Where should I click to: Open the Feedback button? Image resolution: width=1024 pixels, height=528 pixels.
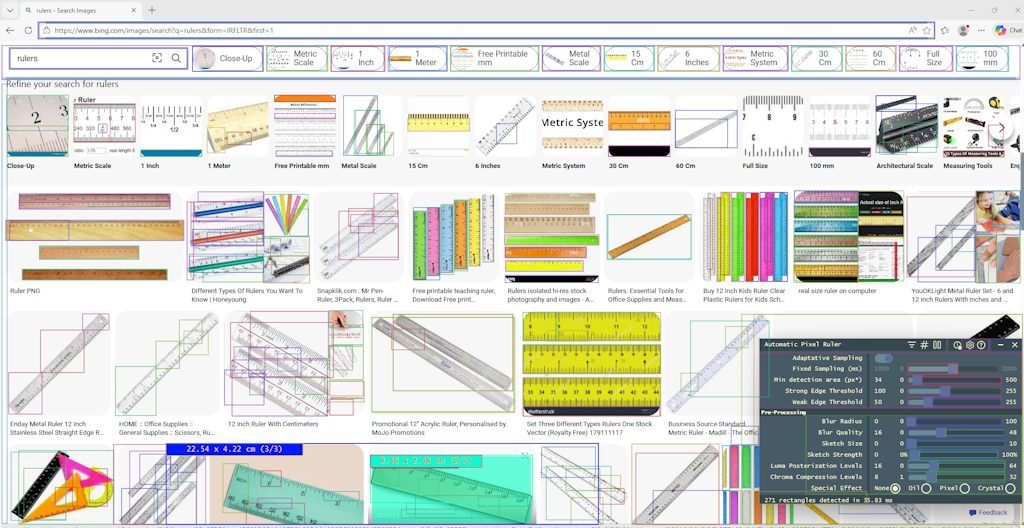988,512
